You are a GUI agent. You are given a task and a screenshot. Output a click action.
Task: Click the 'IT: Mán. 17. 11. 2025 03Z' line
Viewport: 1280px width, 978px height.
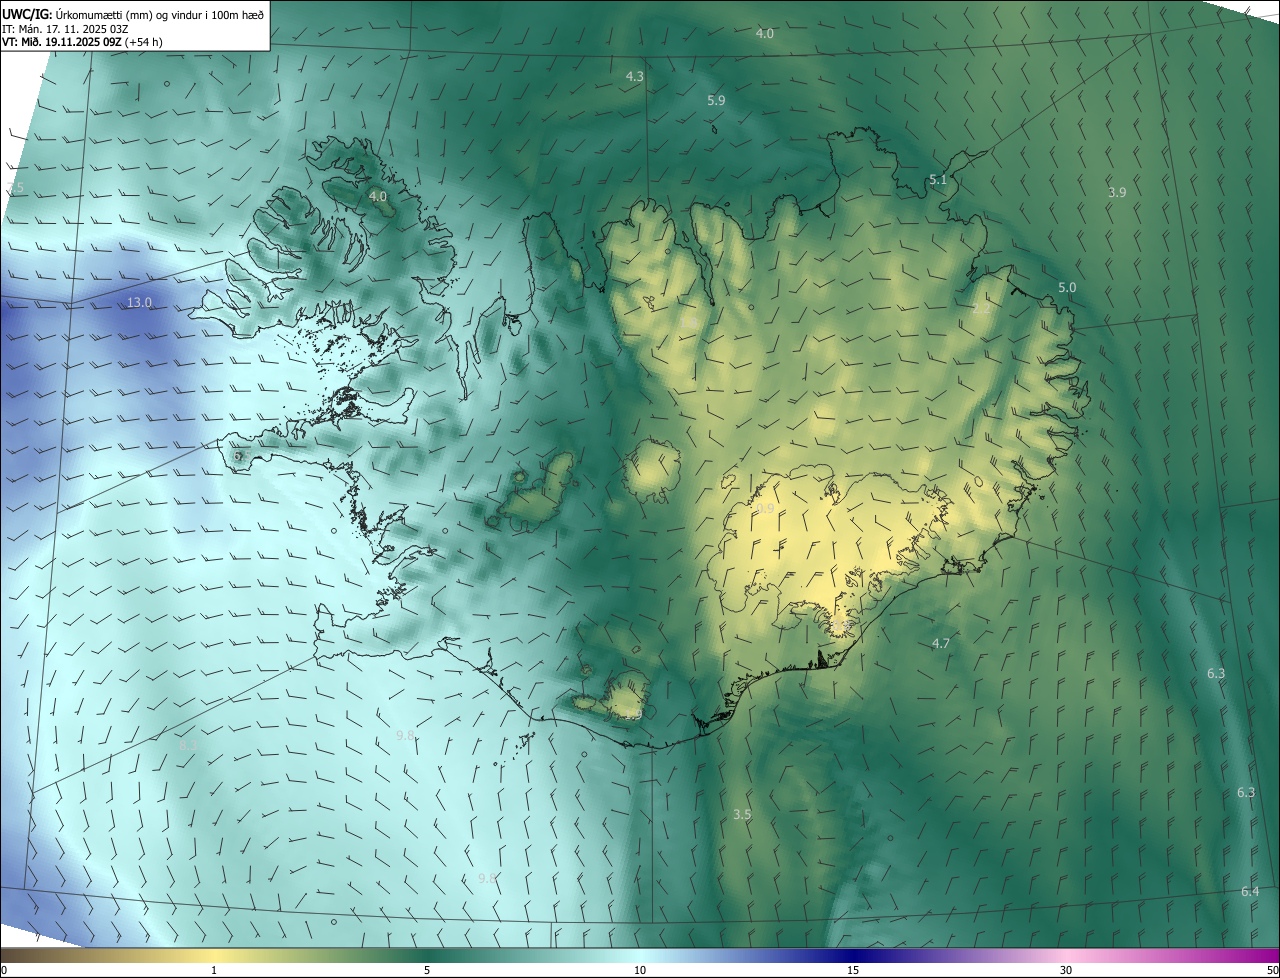coord(66,29)
